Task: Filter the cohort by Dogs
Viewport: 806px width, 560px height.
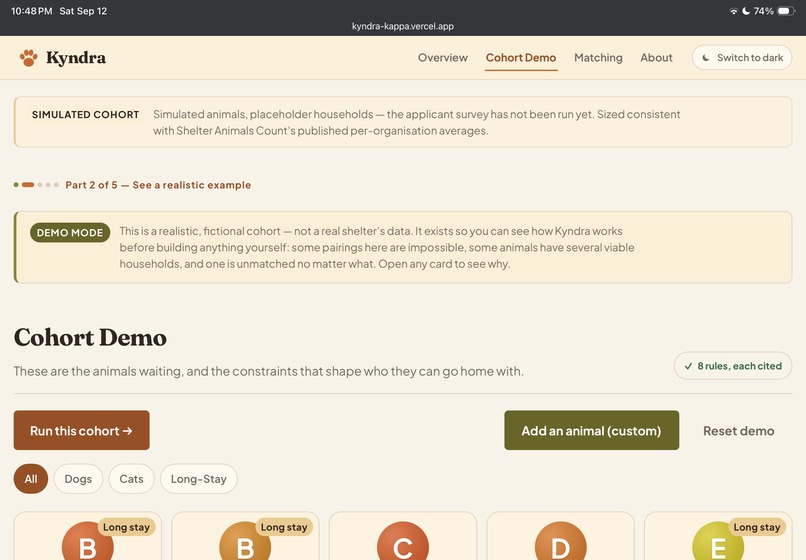Action: coord(78,479)
